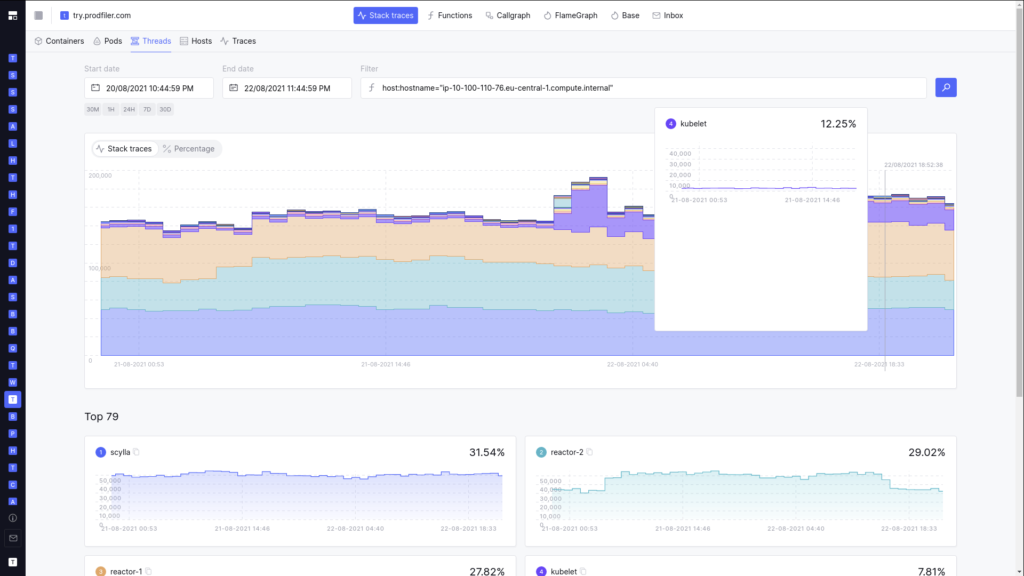
Task: Switch chart to Stack traces view
Action: pos(124,149)
